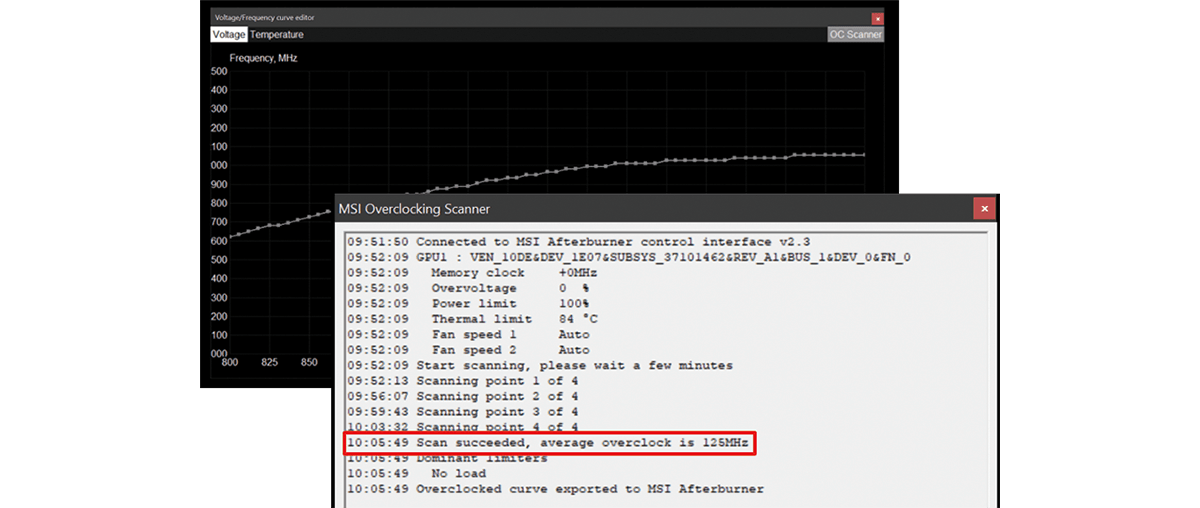Click the 'Frequency, MHz' axis label

(x=263, y=58)
